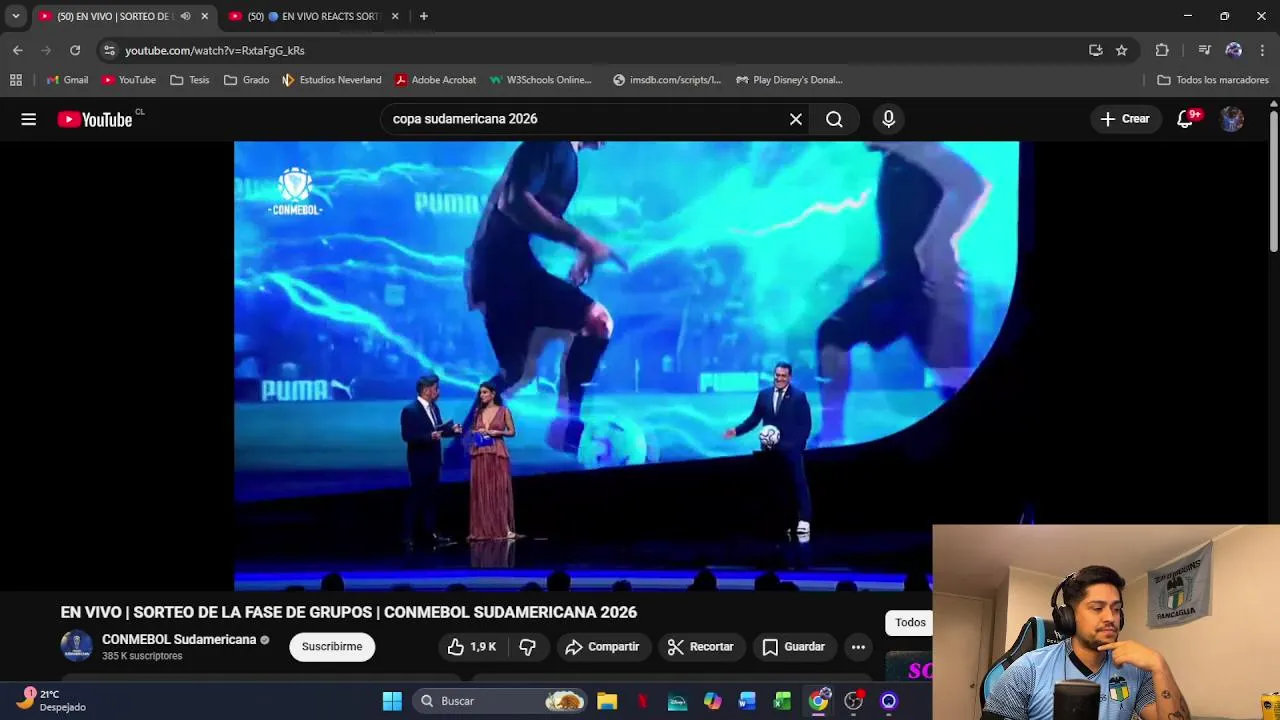Mute the first tab via its speaker icon
Viewport: 1280px width, 720px height.
point(186,16)
